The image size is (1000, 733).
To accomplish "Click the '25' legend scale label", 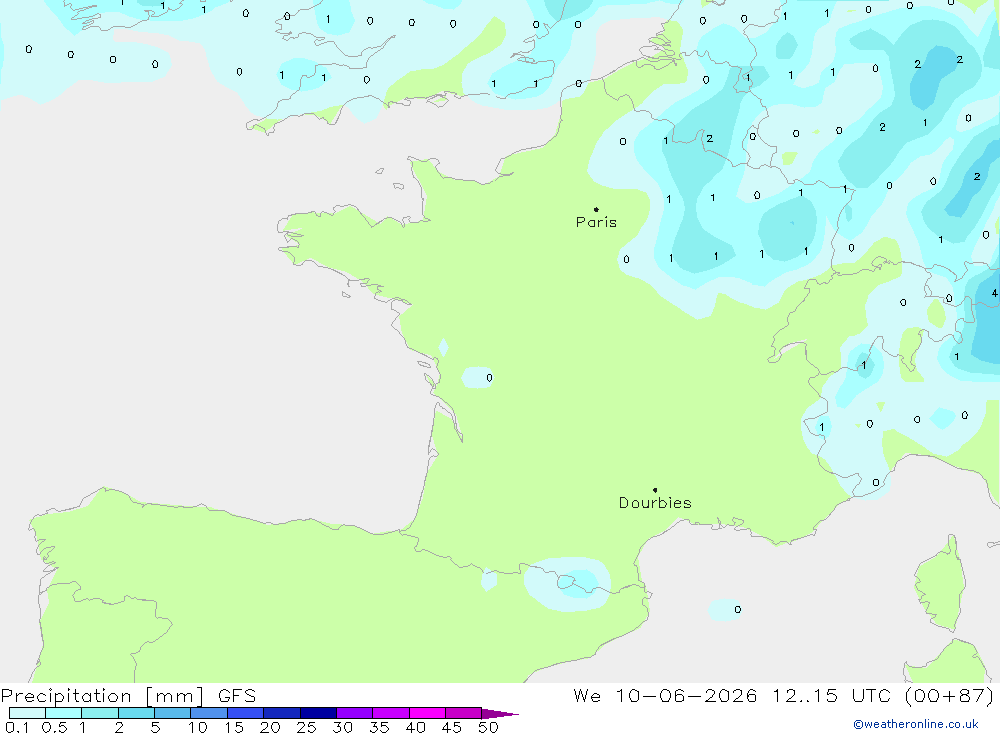I will click(x=306, y=727).
